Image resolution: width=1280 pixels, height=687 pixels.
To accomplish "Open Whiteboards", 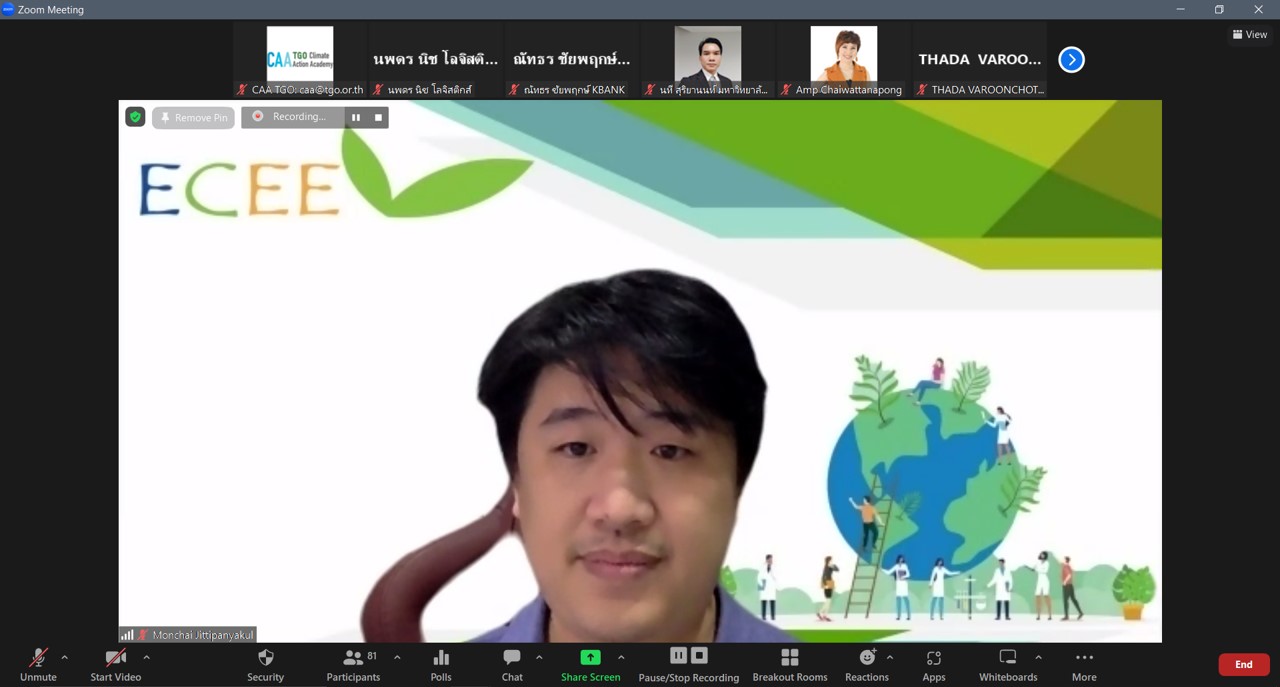I will 1008,665.
